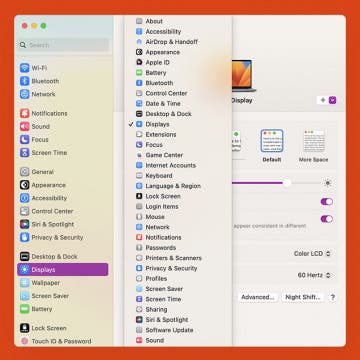
Task: Click Lock Screen icon in the sidebar
Action: 24,328
